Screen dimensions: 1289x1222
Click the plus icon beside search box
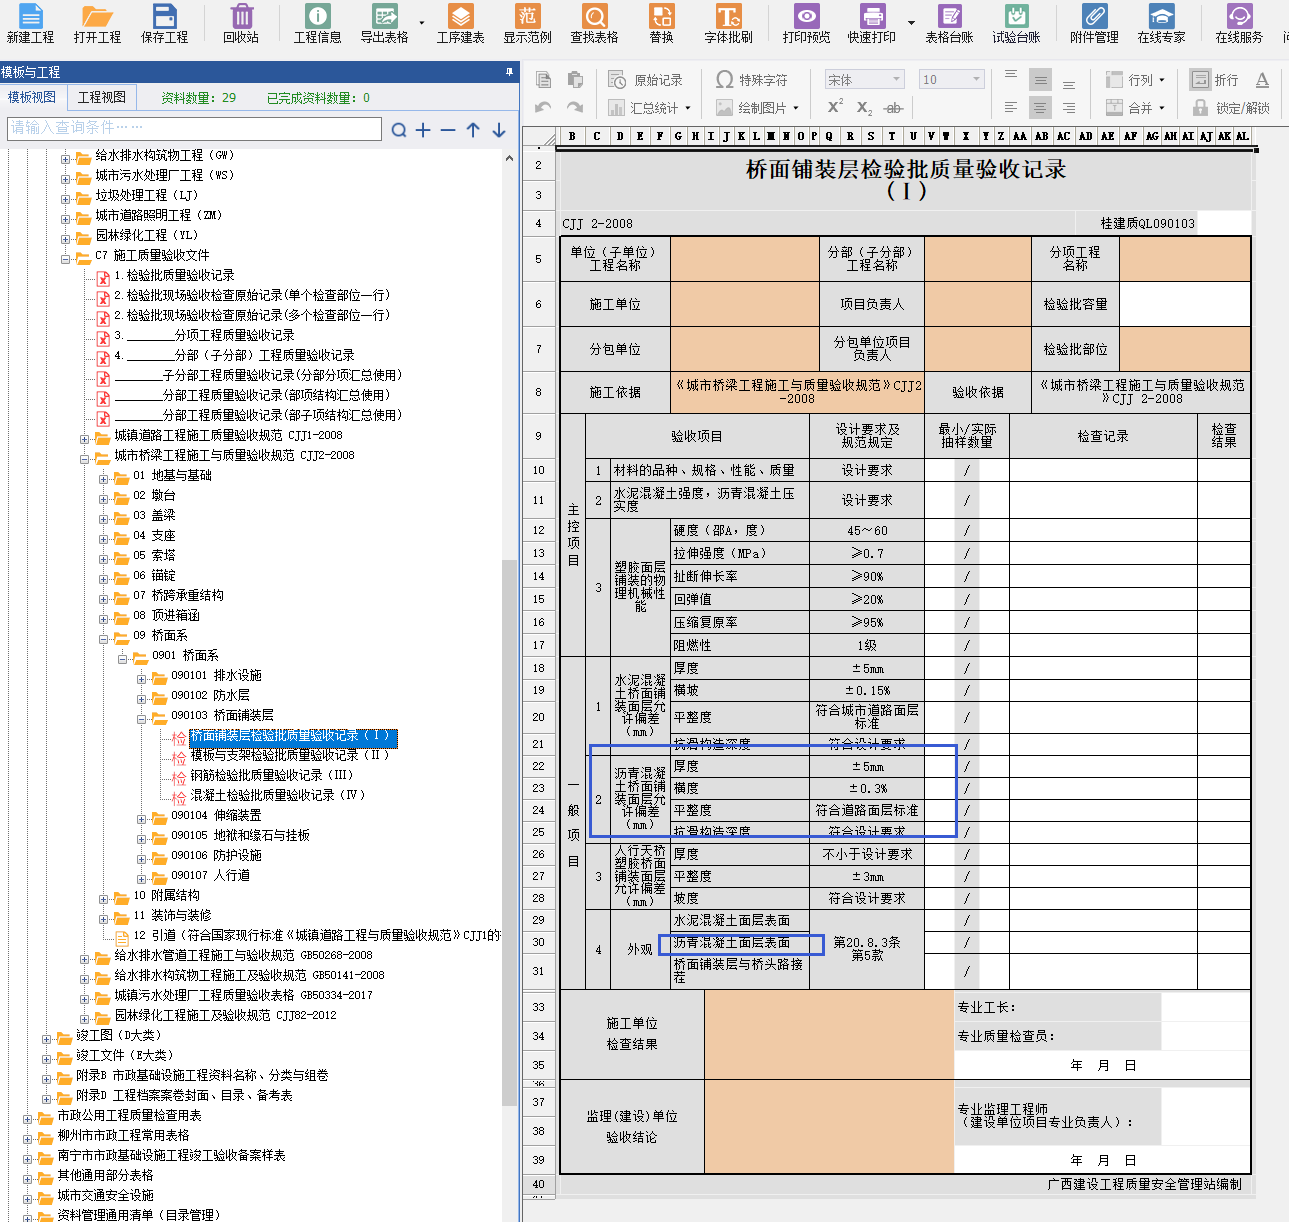click(x=423, y=130)
